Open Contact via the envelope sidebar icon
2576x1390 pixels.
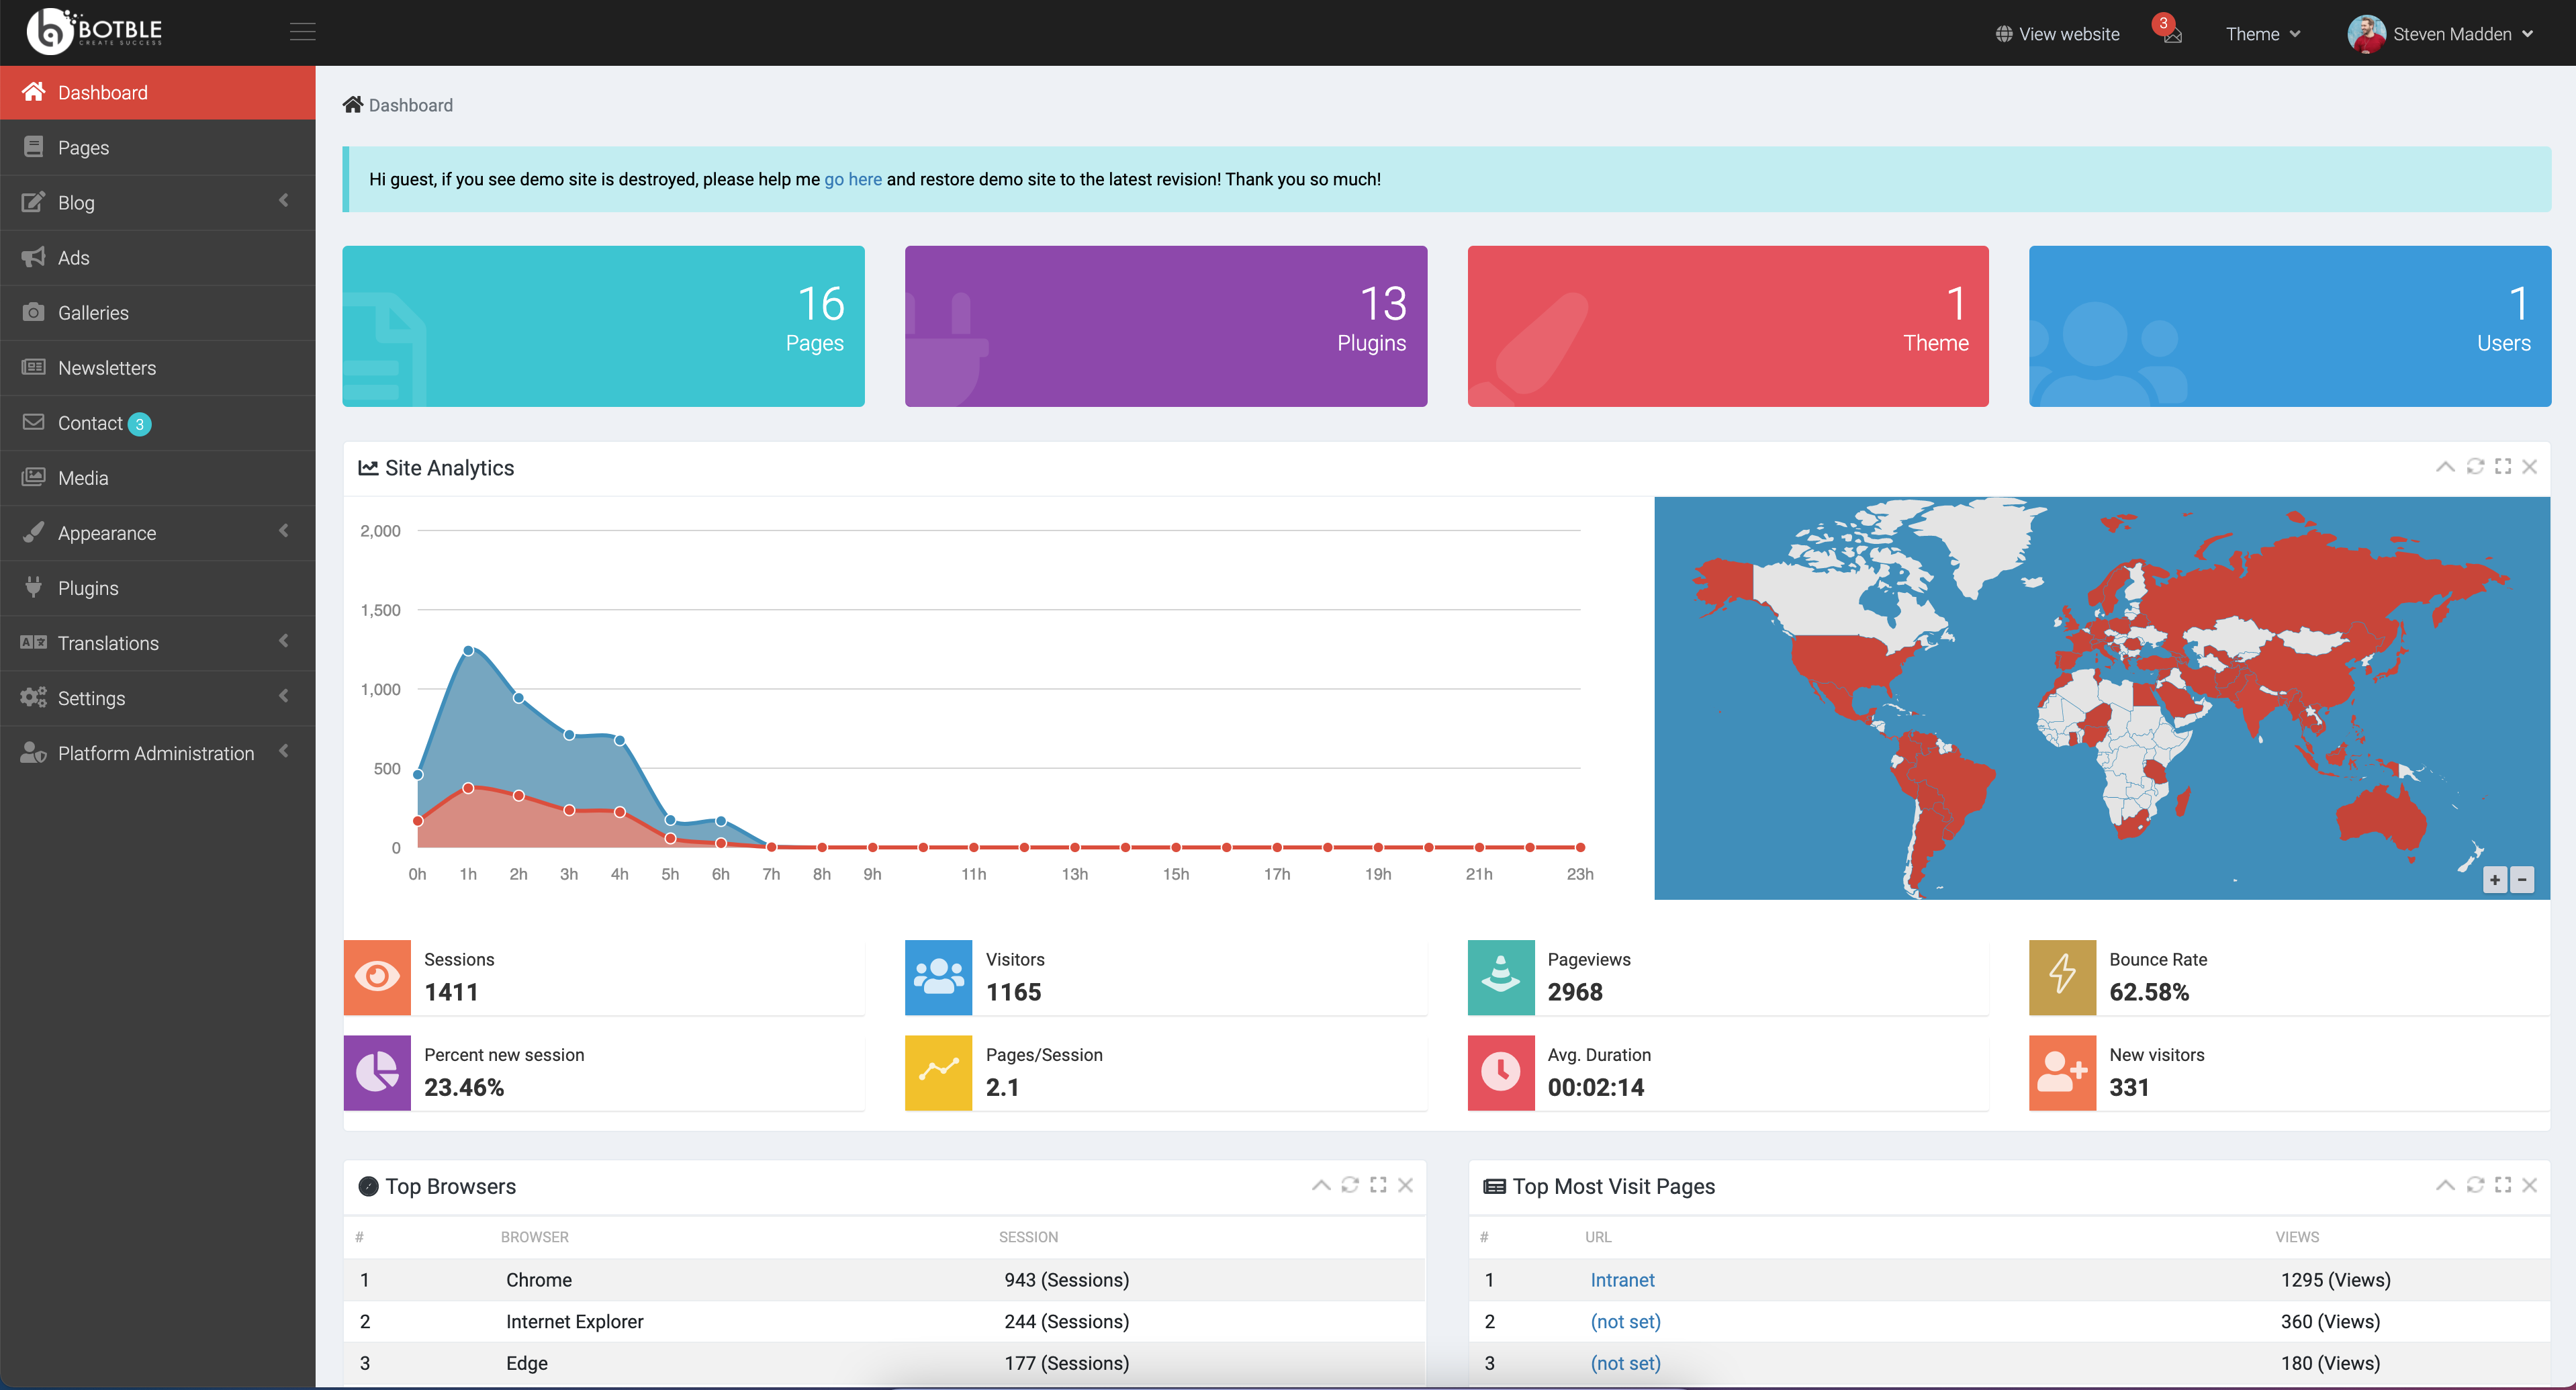[x=33, y=422]
